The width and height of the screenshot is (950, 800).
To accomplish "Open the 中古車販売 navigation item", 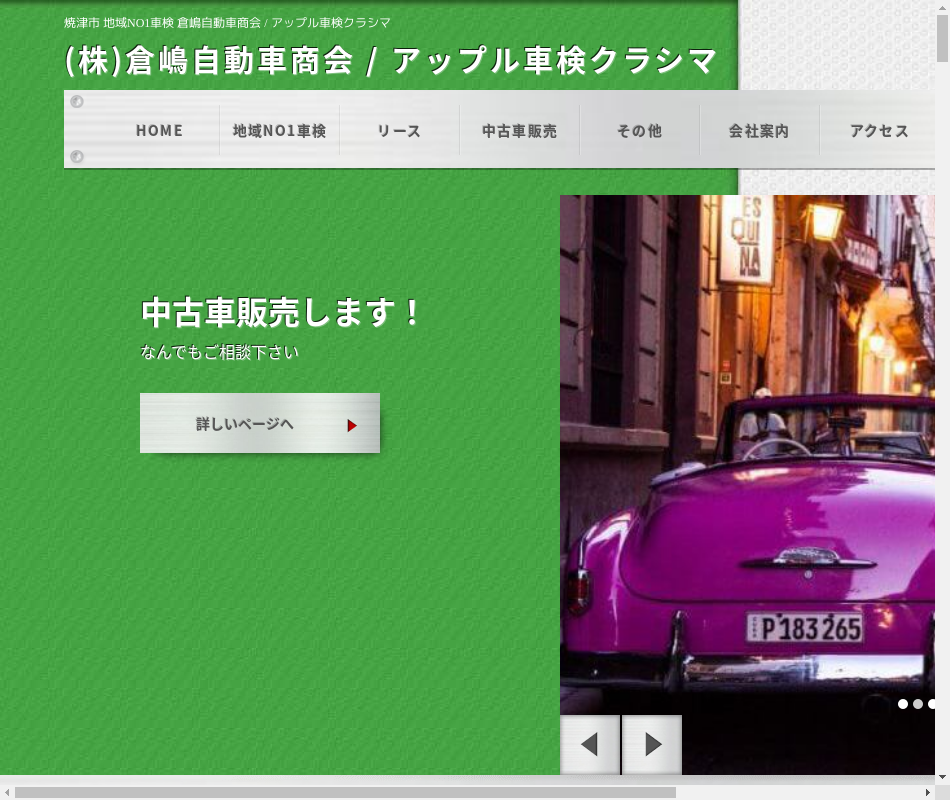I will tap(519, 130).
